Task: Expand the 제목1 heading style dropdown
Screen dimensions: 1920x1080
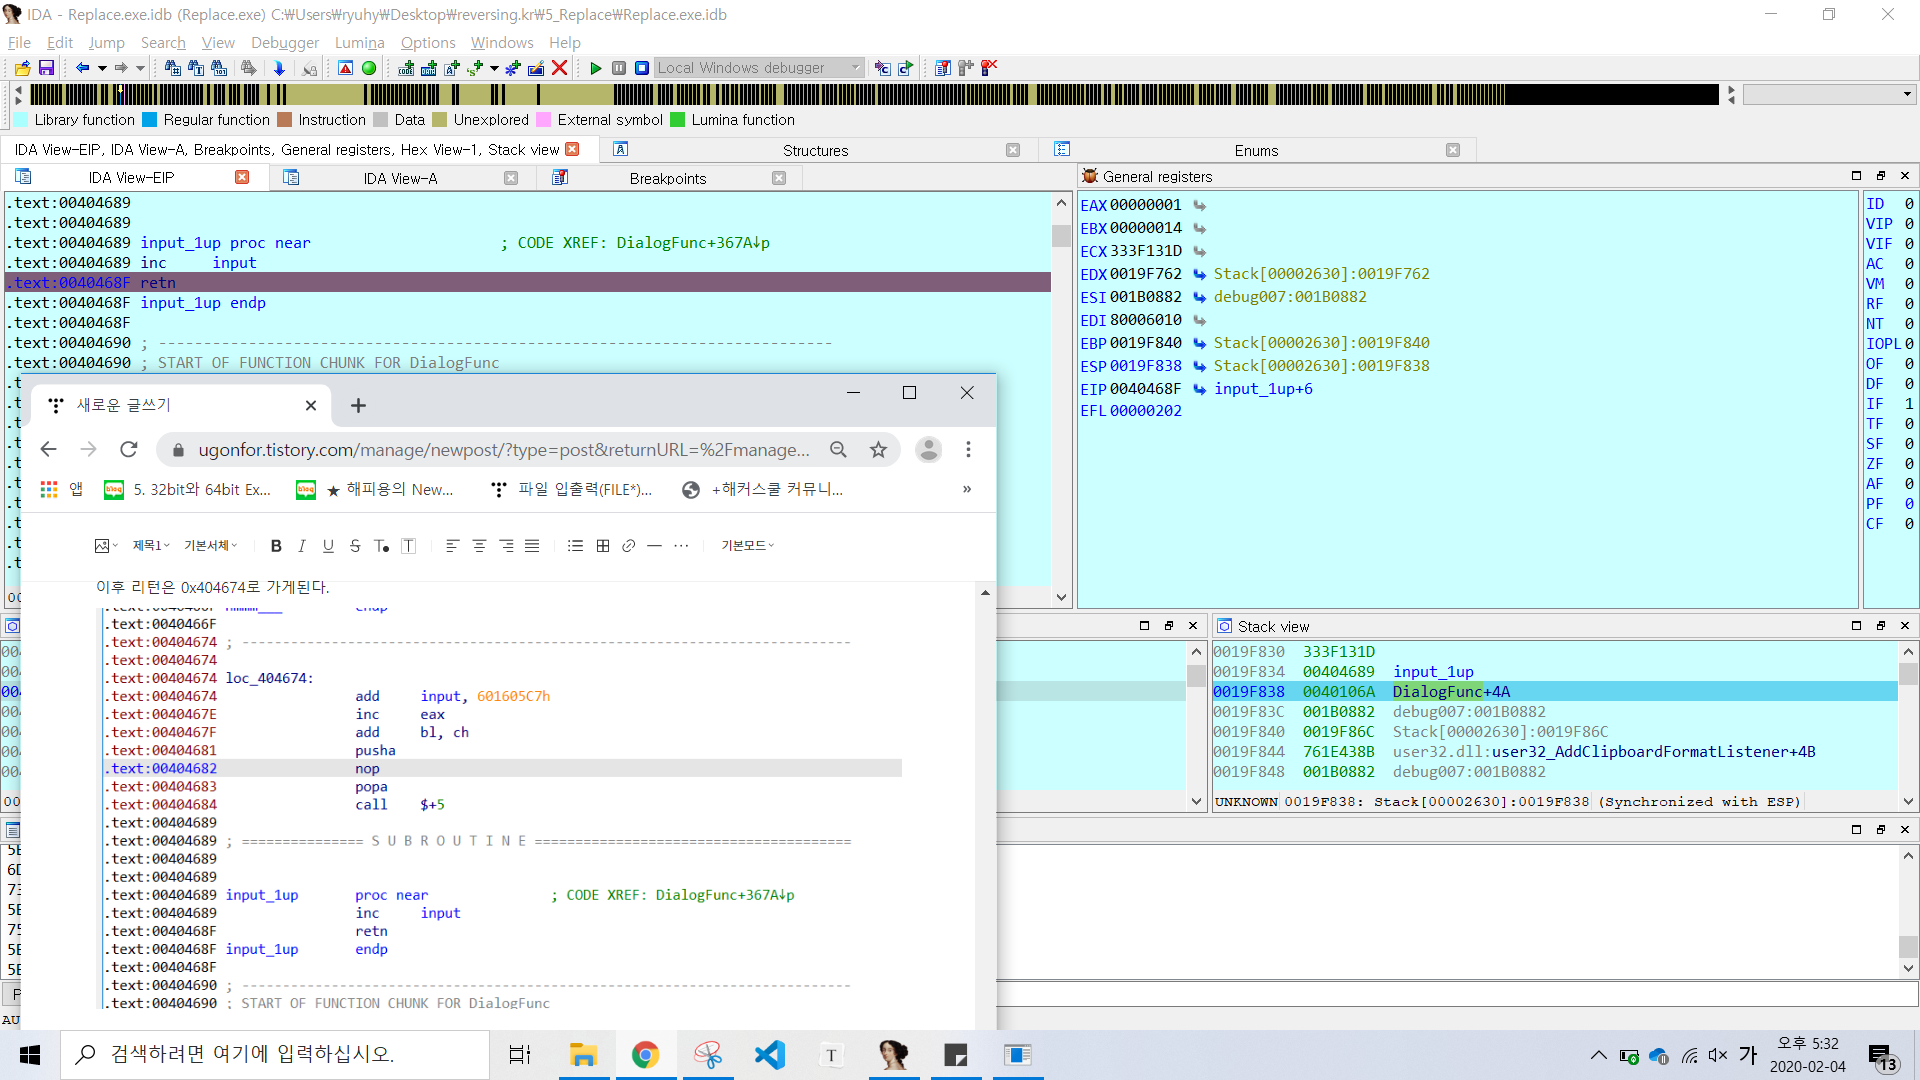Action: click(152, 546)
